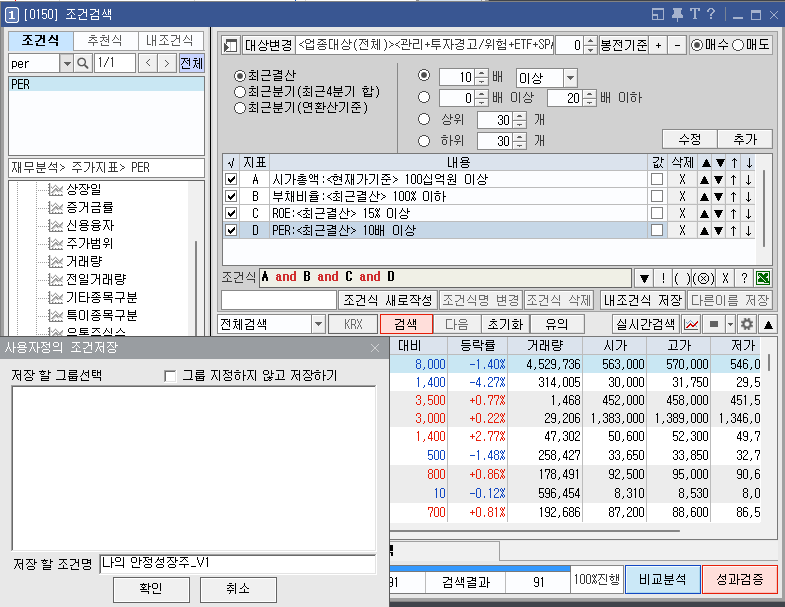Screen dimensions: 785x607
Task: Click the 조건식 formula field A and B
Action: click(445, 277)
